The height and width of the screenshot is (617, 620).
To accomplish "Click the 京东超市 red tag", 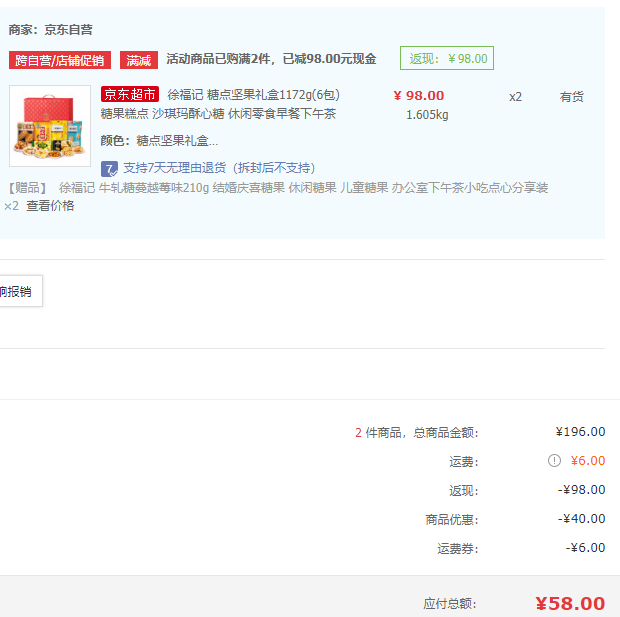I will 130,94.
